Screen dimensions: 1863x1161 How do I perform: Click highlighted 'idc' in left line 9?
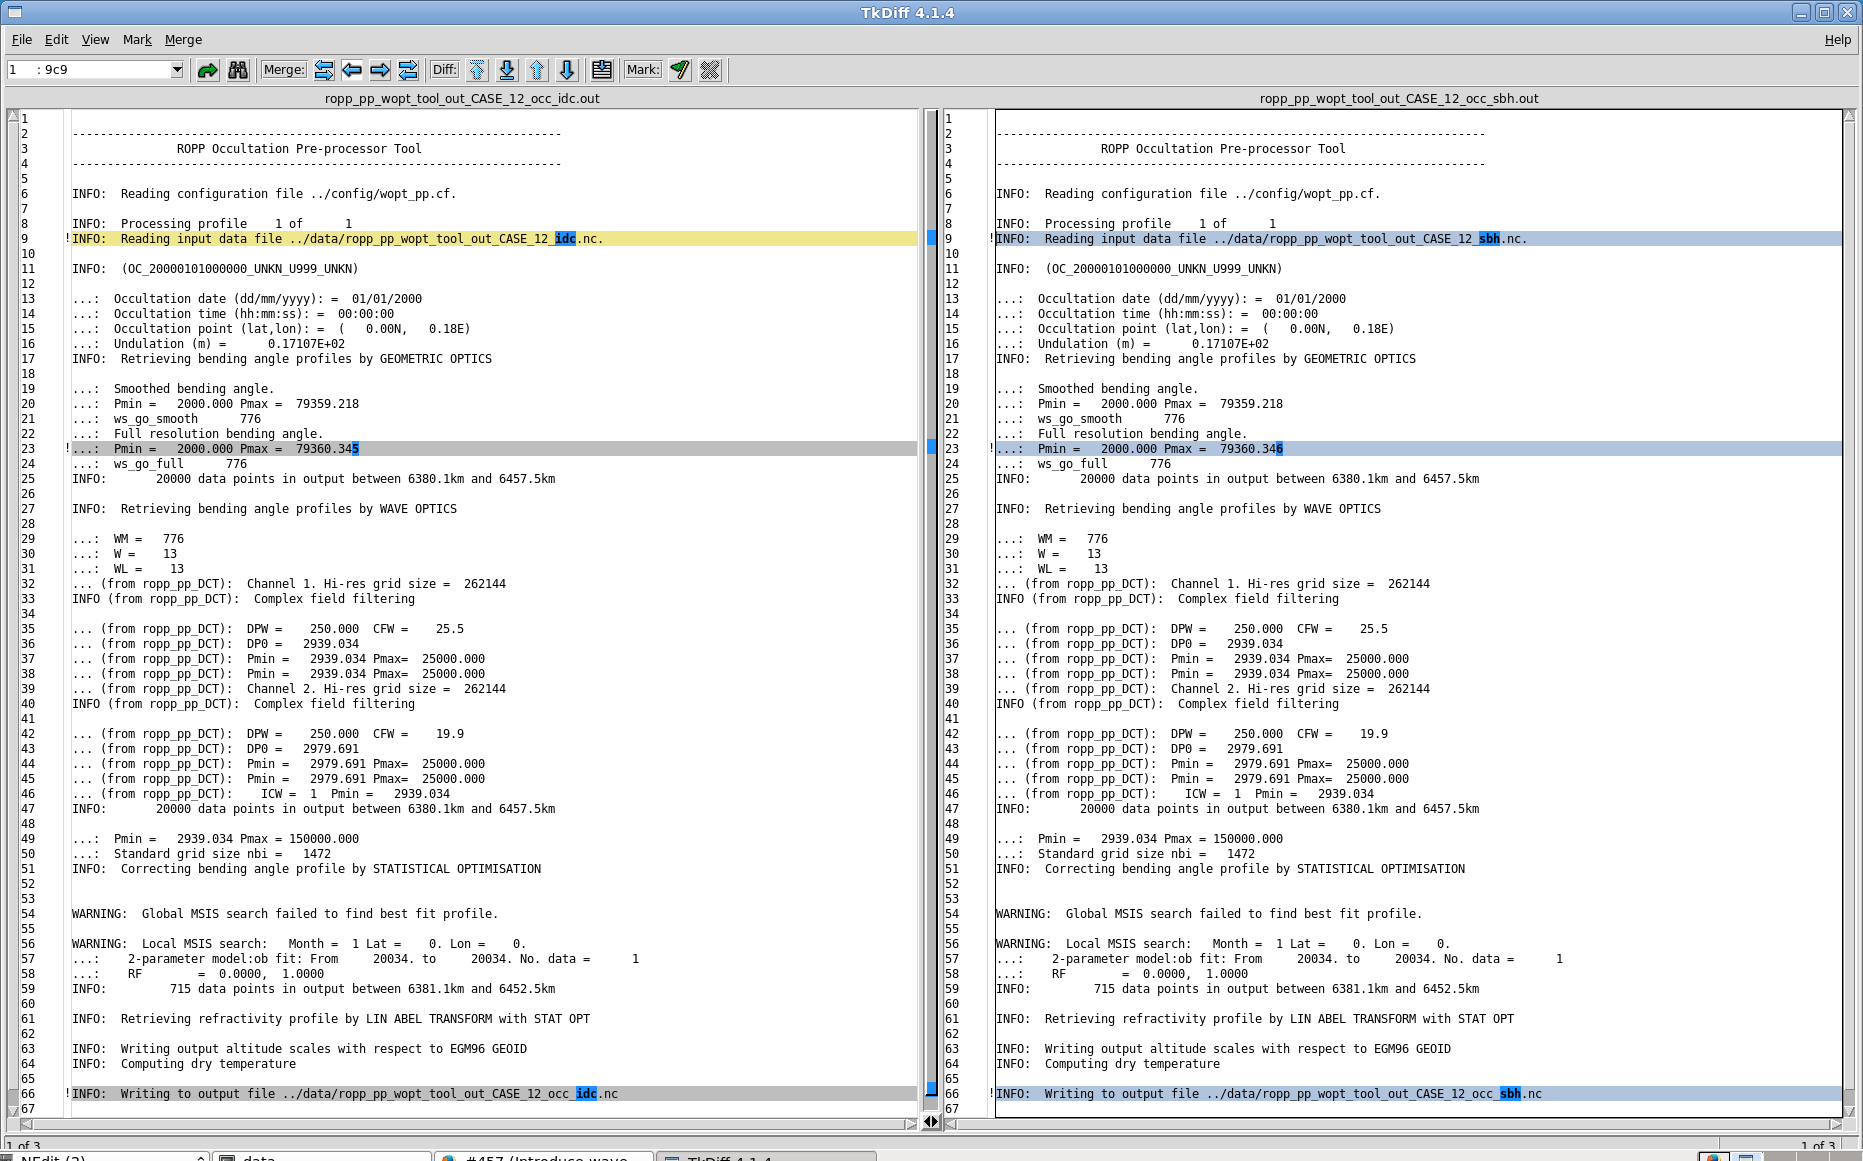point(565,239)
